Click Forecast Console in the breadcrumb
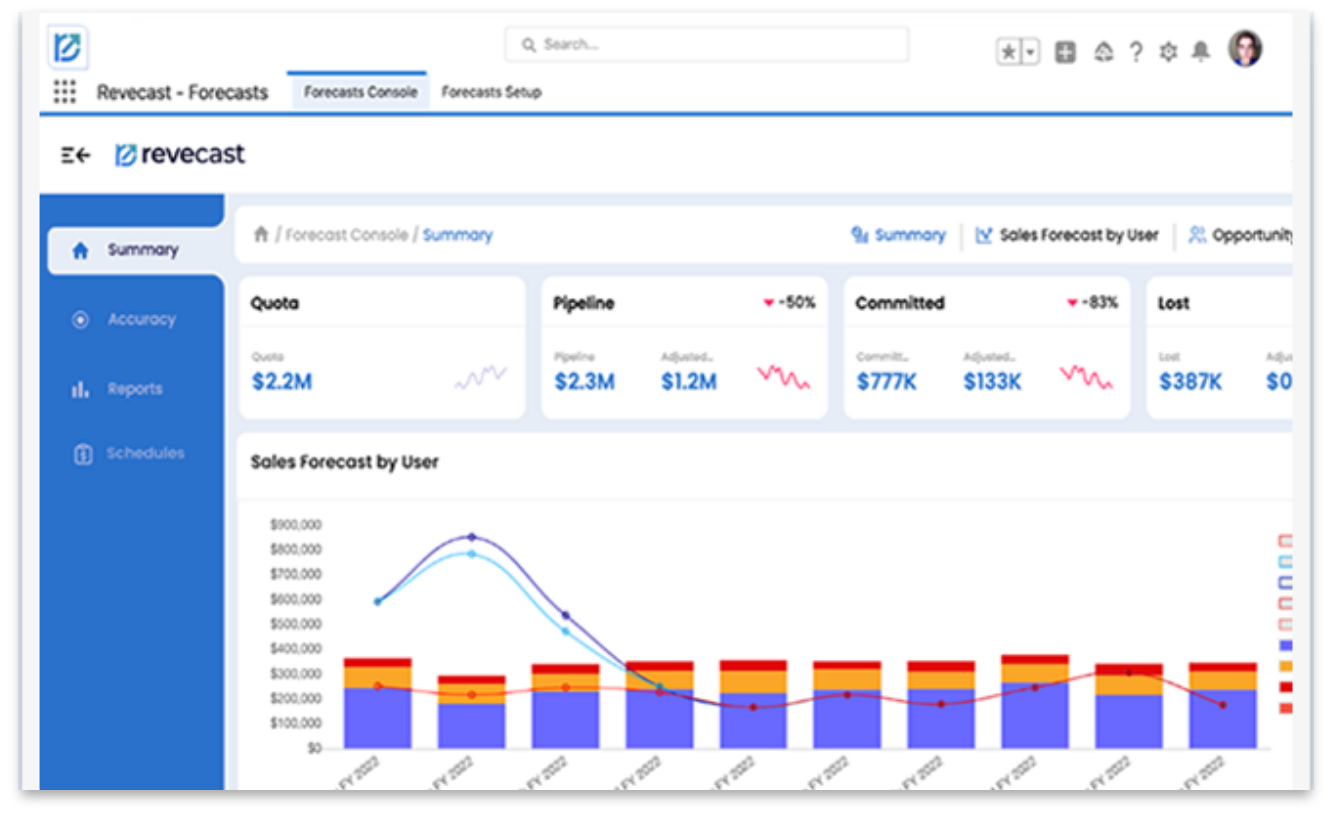 pos(346,235)
